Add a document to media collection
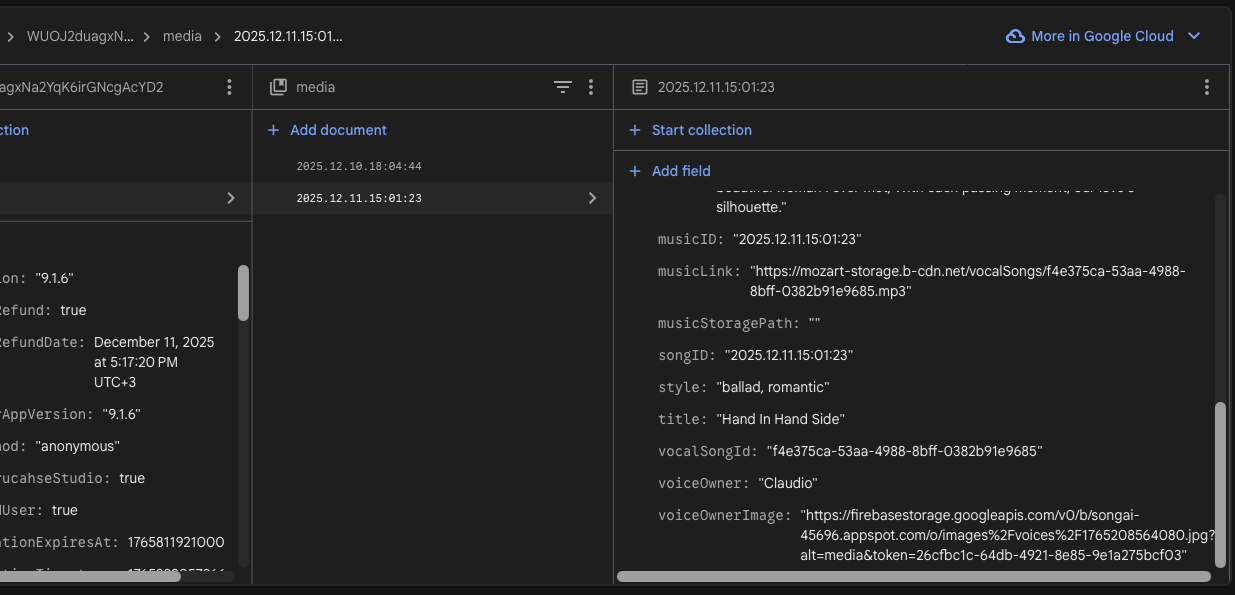Image resolution: width=1235 pixels, height=595 pixels. click(338, 130)
